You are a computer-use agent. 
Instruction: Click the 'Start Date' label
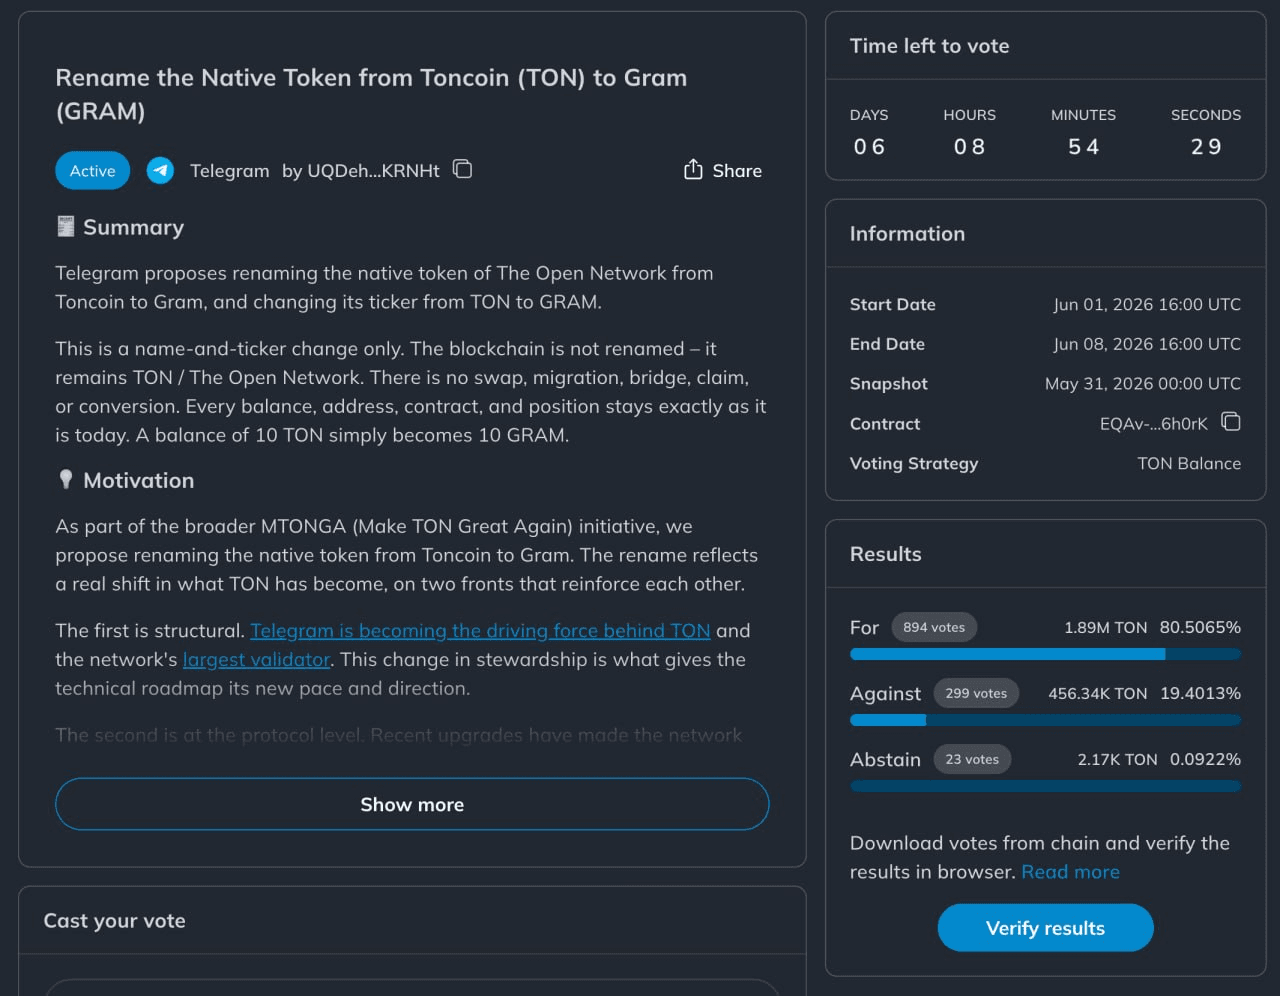pos(892,304)
